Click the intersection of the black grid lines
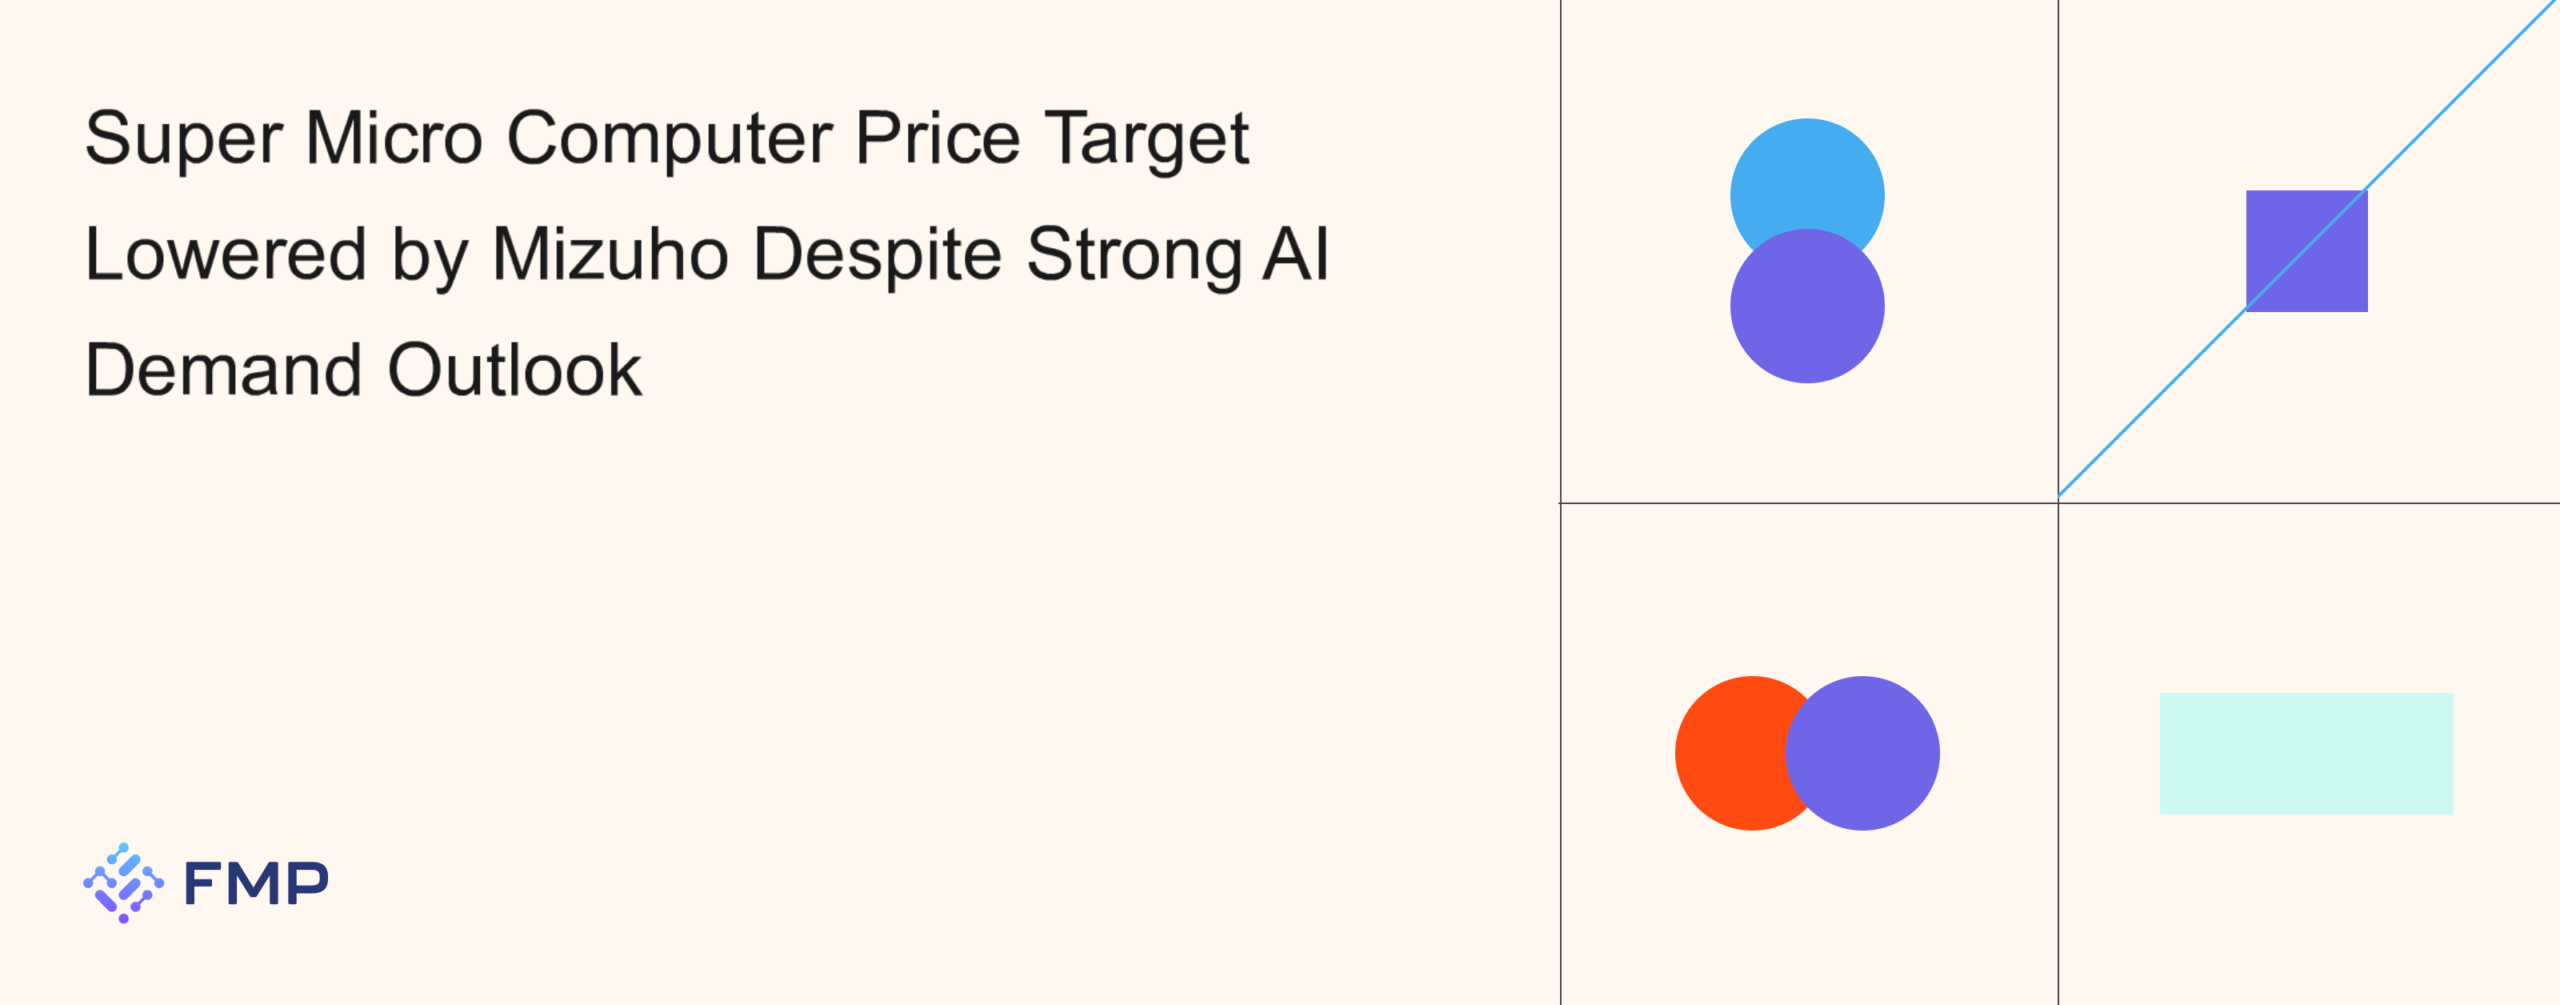 [2058, 503]
